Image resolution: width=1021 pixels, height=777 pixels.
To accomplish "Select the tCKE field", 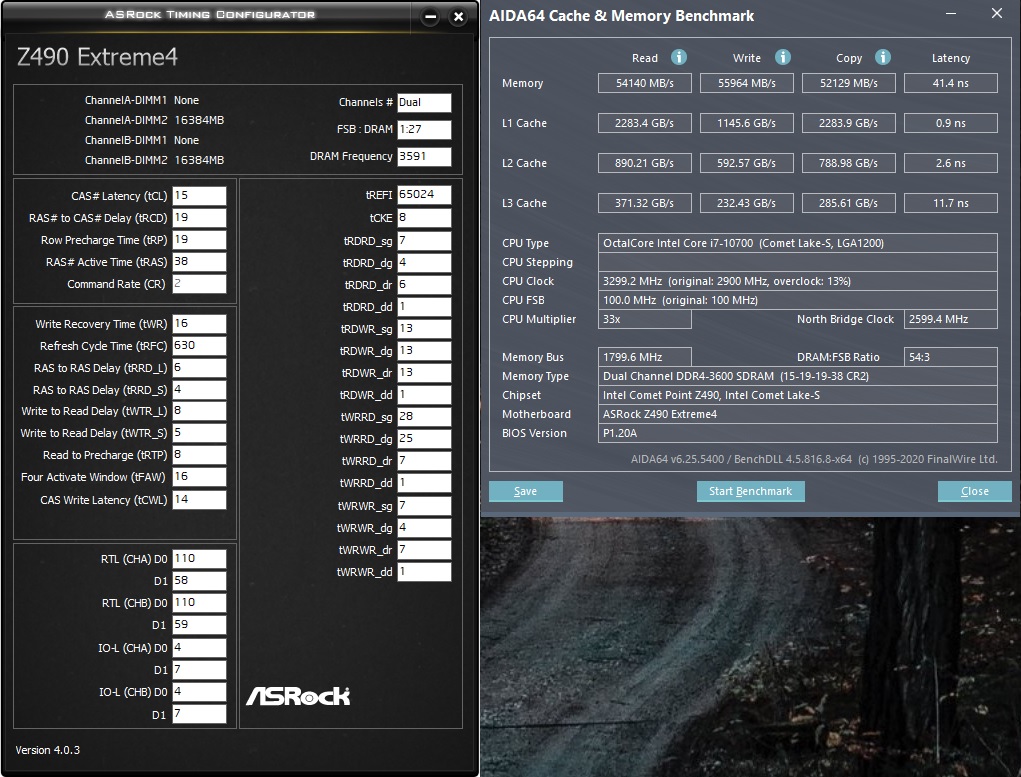I will pos(424,218).
